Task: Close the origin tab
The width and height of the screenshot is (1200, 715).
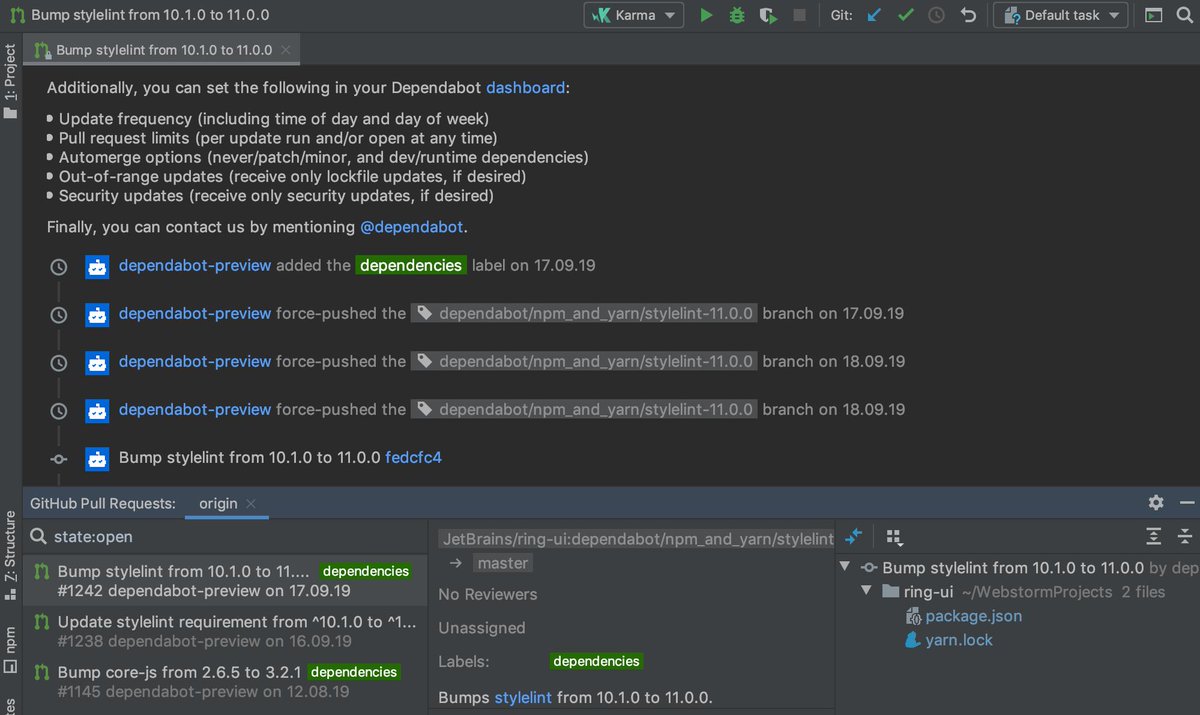Action: coord(252,504)
